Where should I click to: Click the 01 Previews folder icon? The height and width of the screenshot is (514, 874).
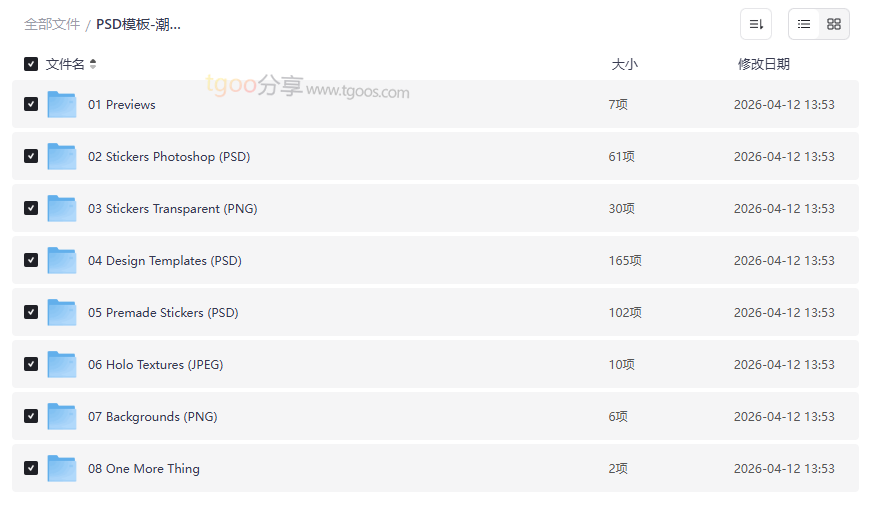(x=62, y=104)
